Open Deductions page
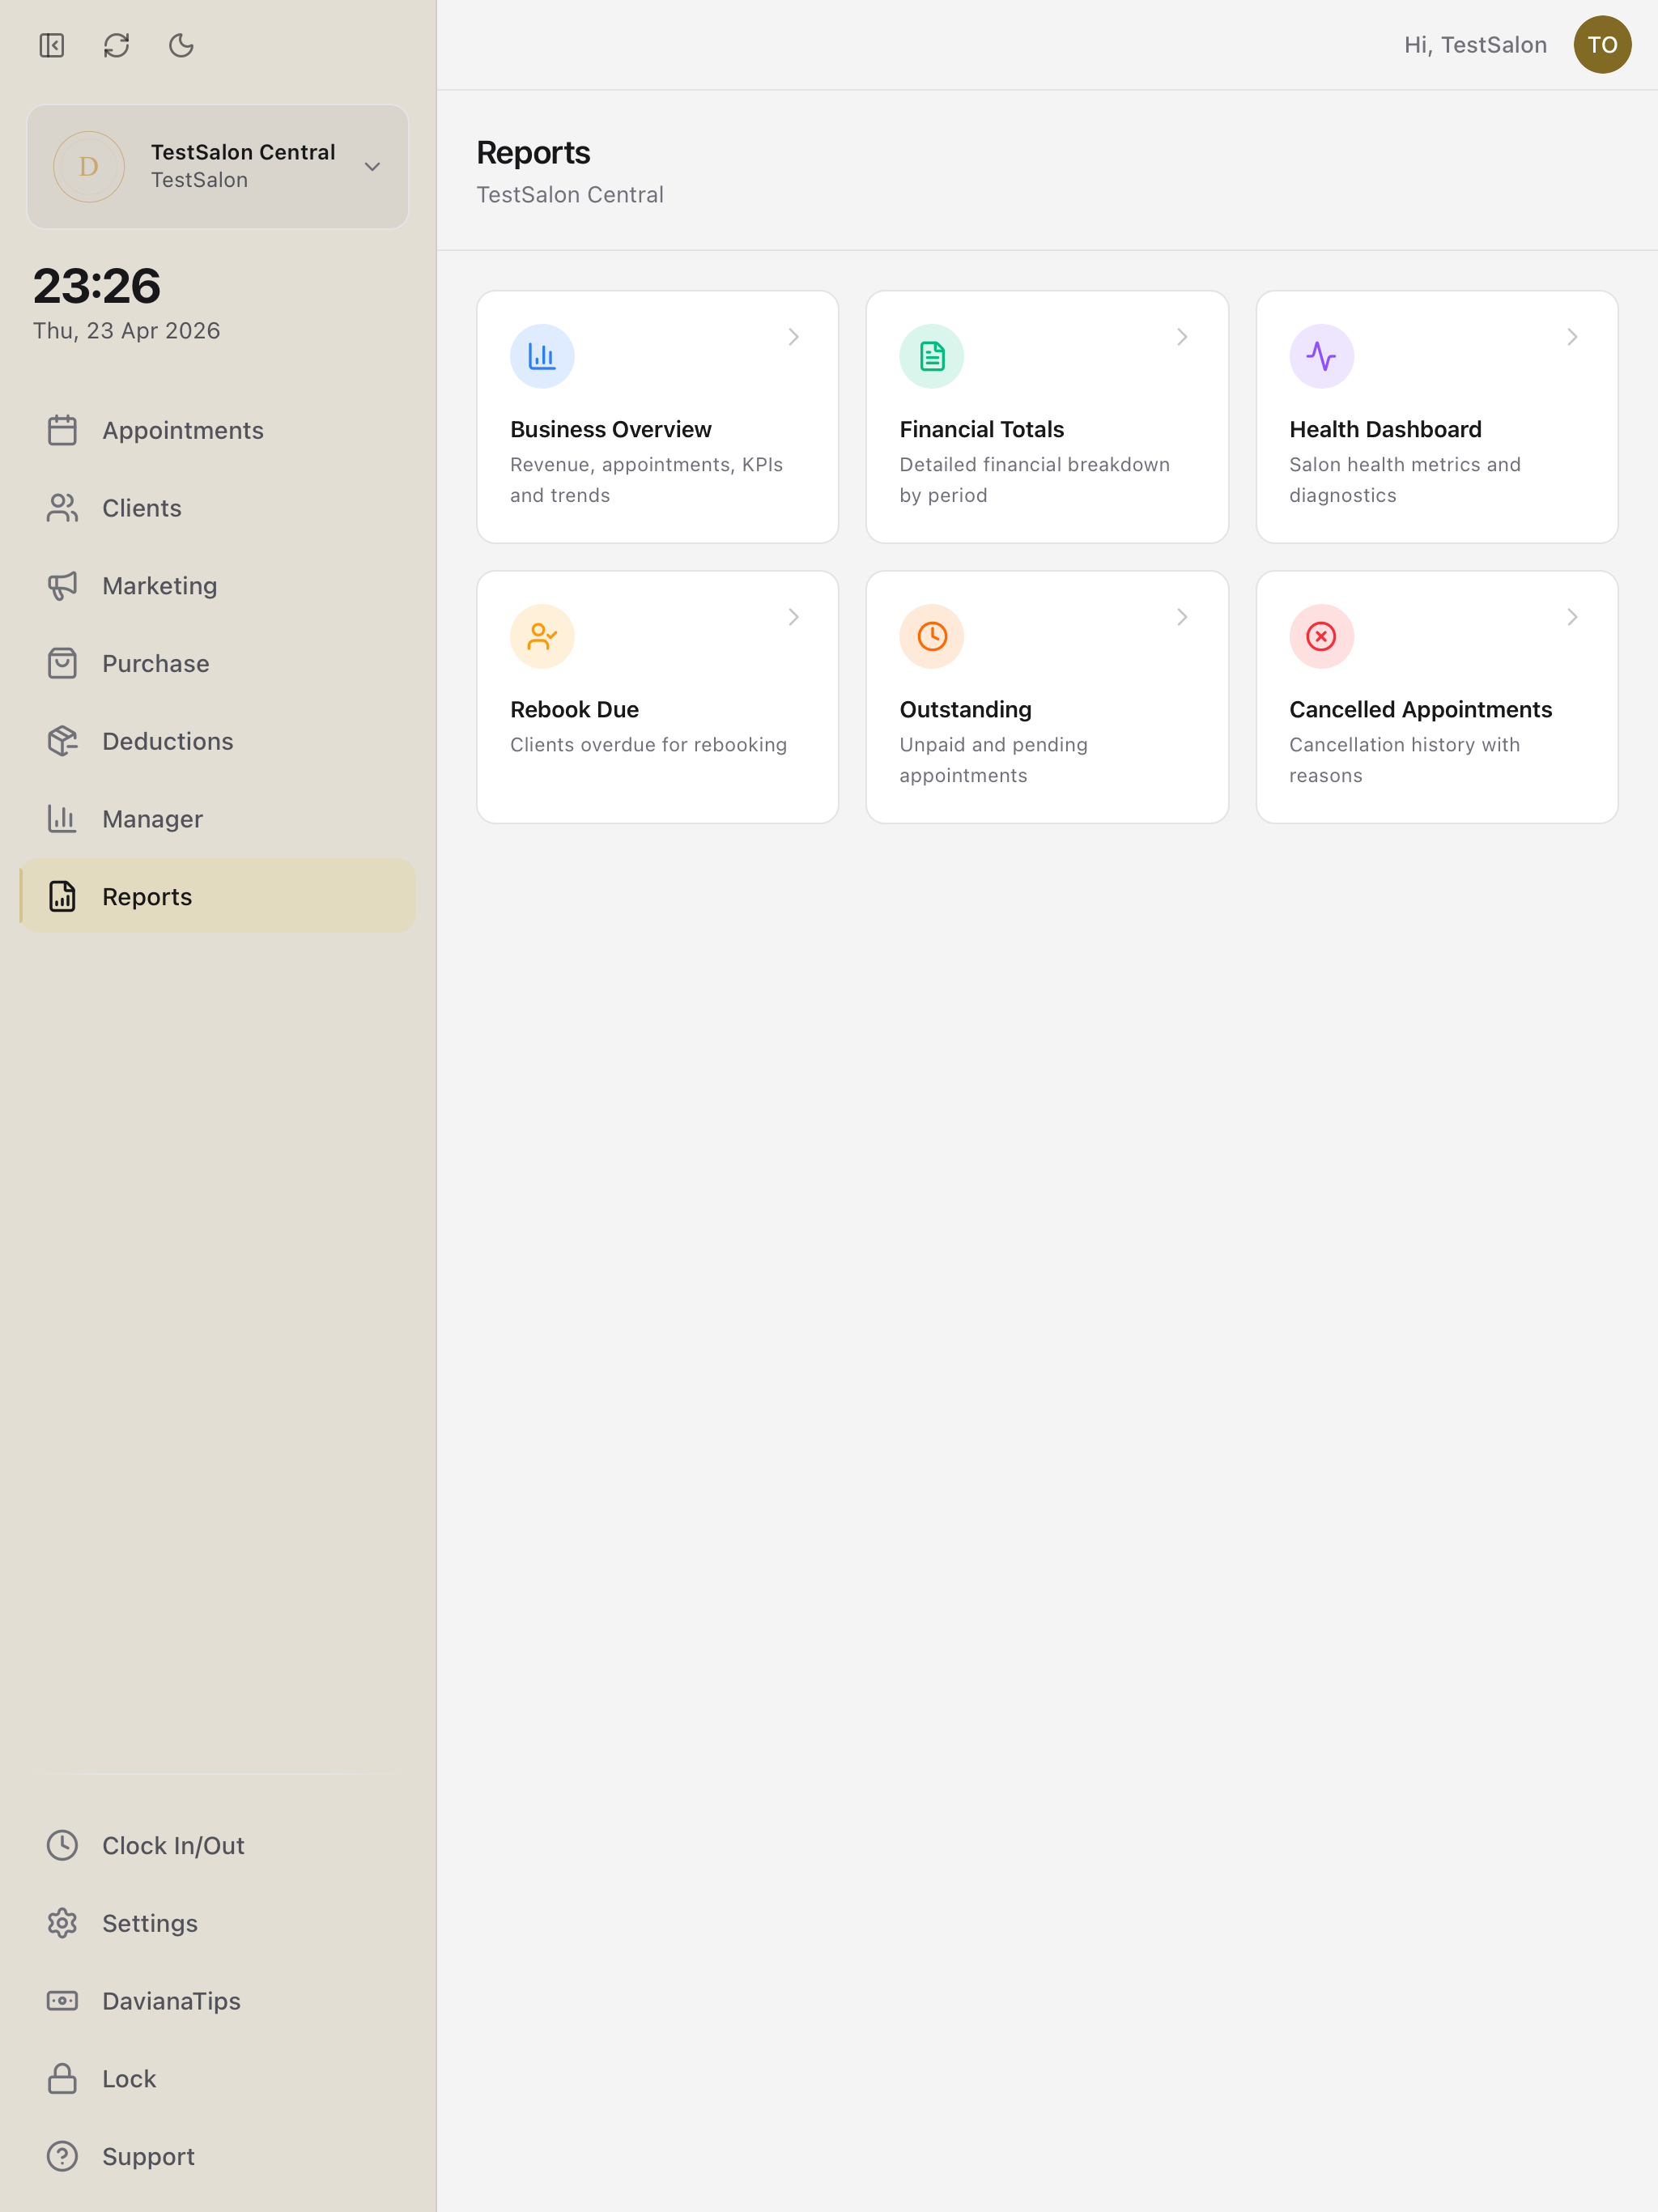The width and height of the screenshot is (1658, 2212). 217,741
